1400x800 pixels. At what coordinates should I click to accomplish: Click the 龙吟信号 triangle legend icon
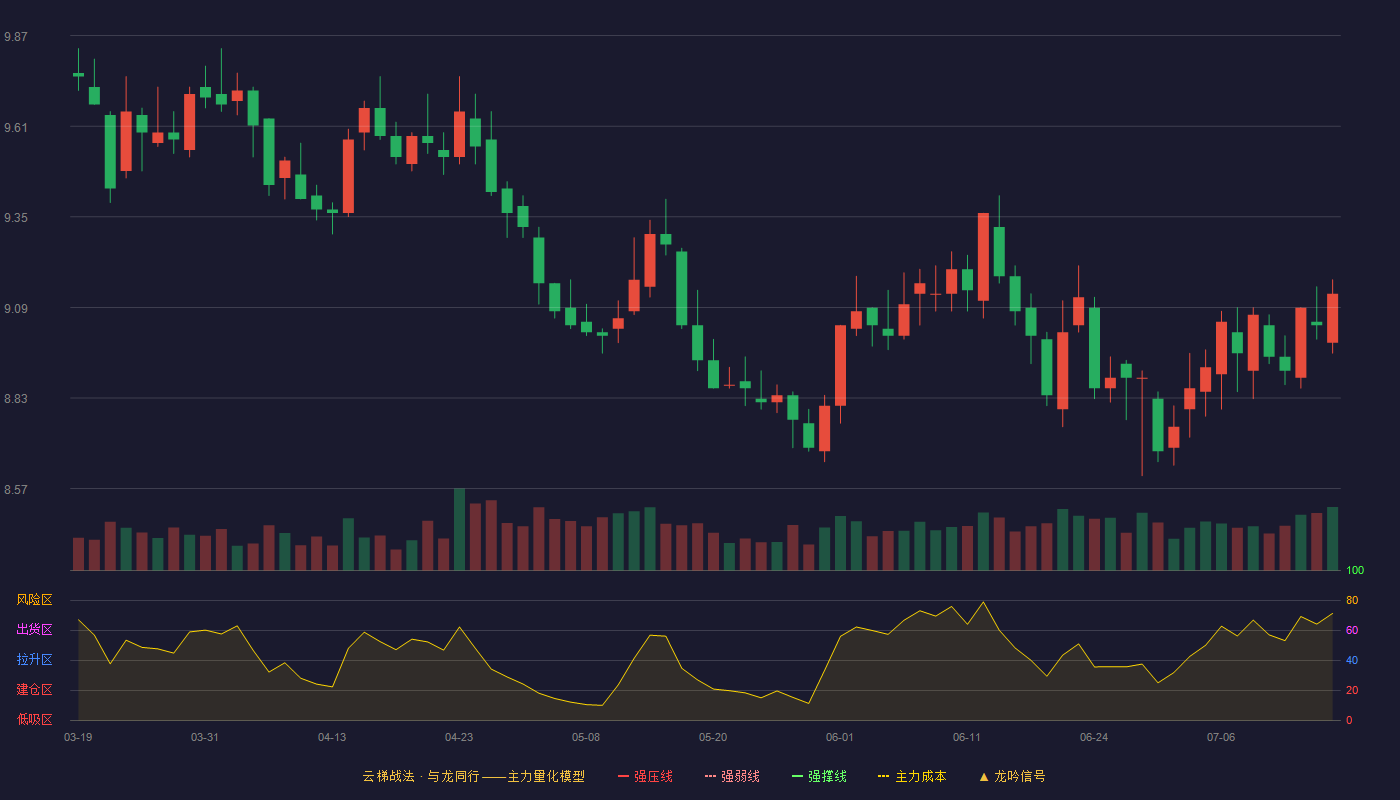click(x=984, y=776)
